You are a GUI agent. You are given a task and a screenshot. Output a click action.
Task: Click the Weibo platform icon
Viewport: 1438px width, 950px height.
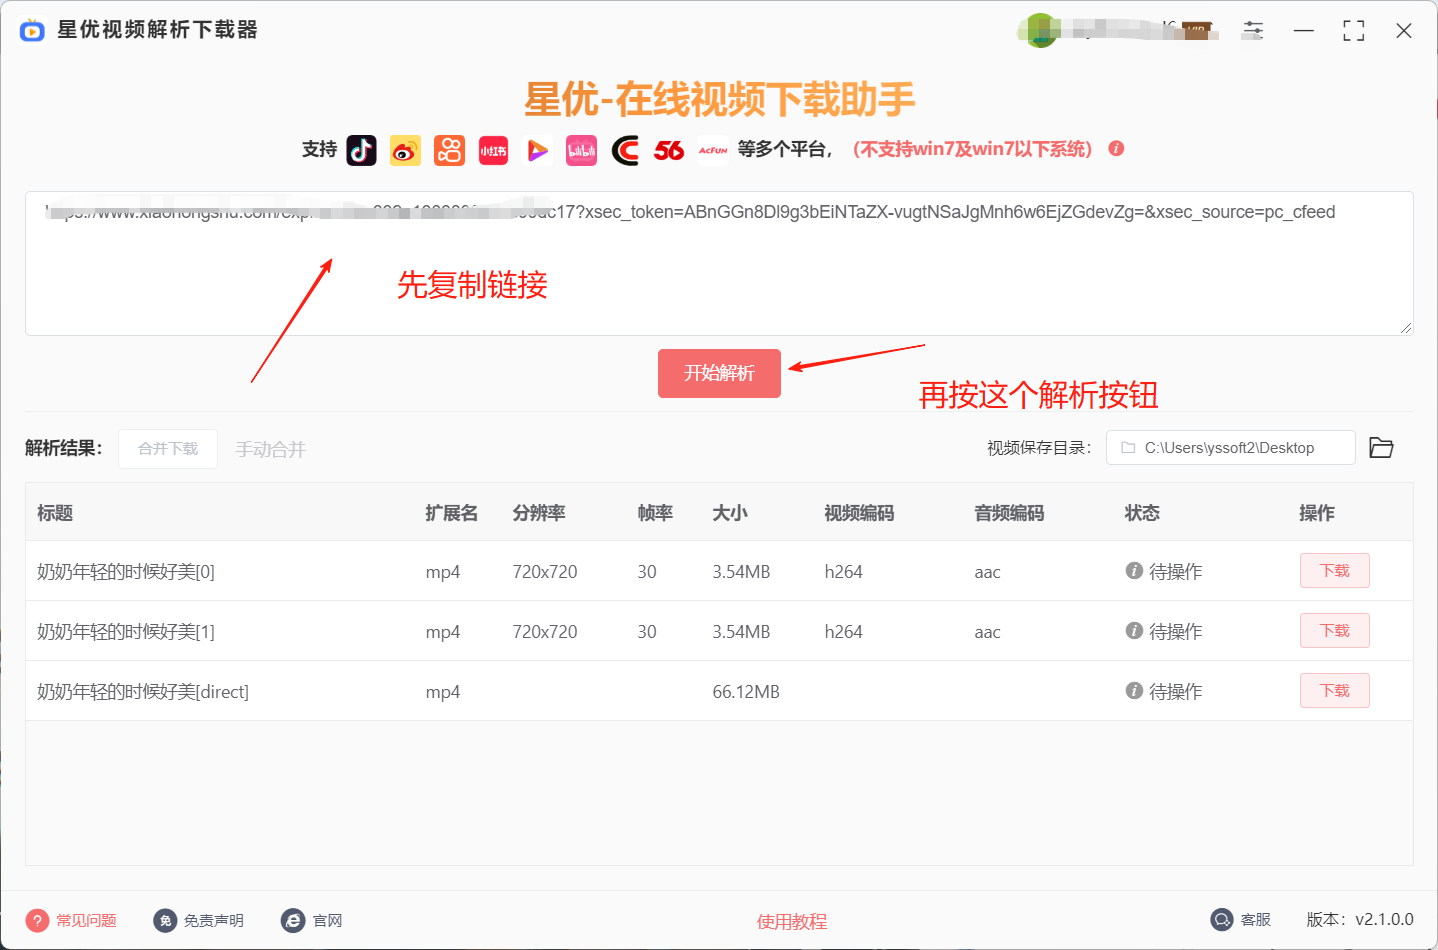[x=405, y=150]
